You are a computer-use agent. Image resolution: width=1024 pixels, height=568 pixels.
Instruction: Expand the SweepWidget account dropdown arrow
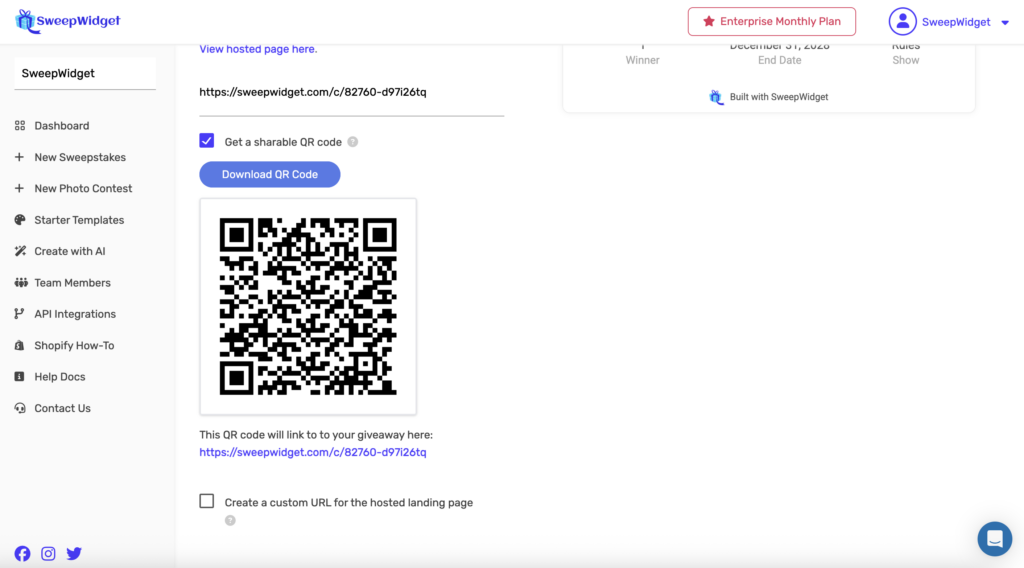(x=1005, y=23)
